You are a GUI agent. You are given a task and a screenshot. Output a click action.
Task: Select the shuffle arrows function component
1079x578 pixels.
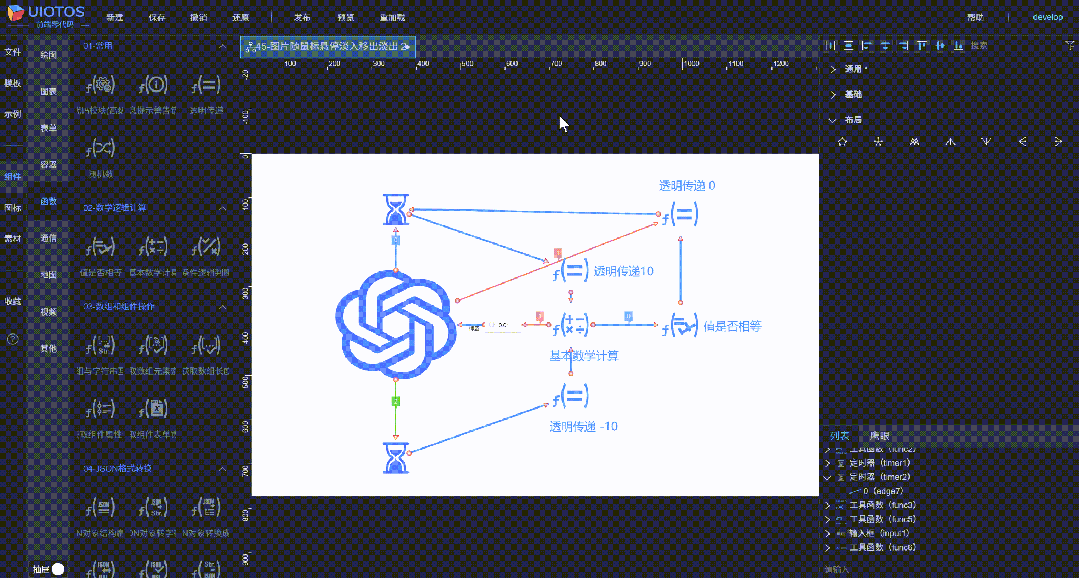pyautogui.click(x=100, y=148)
